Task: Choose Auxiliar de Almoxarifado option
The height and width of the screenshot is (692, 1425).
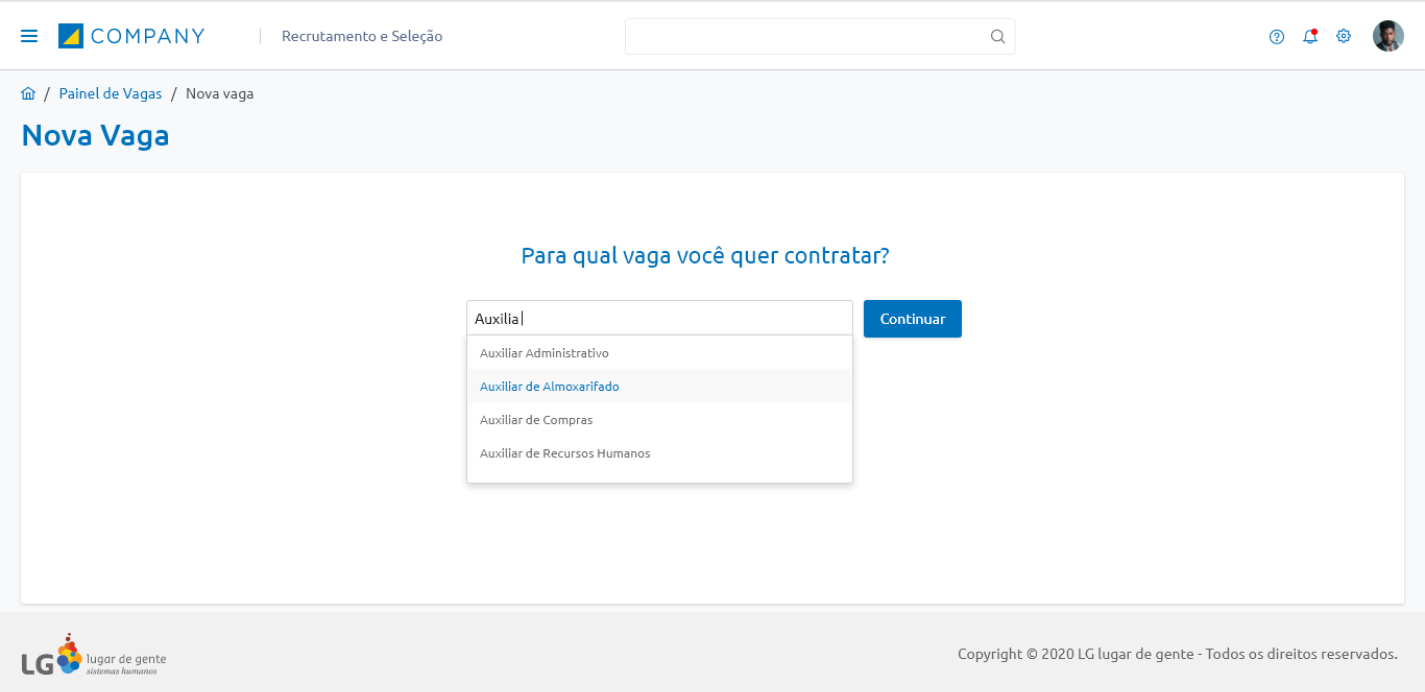Action: pyautogui.click(x=549, y=387)
